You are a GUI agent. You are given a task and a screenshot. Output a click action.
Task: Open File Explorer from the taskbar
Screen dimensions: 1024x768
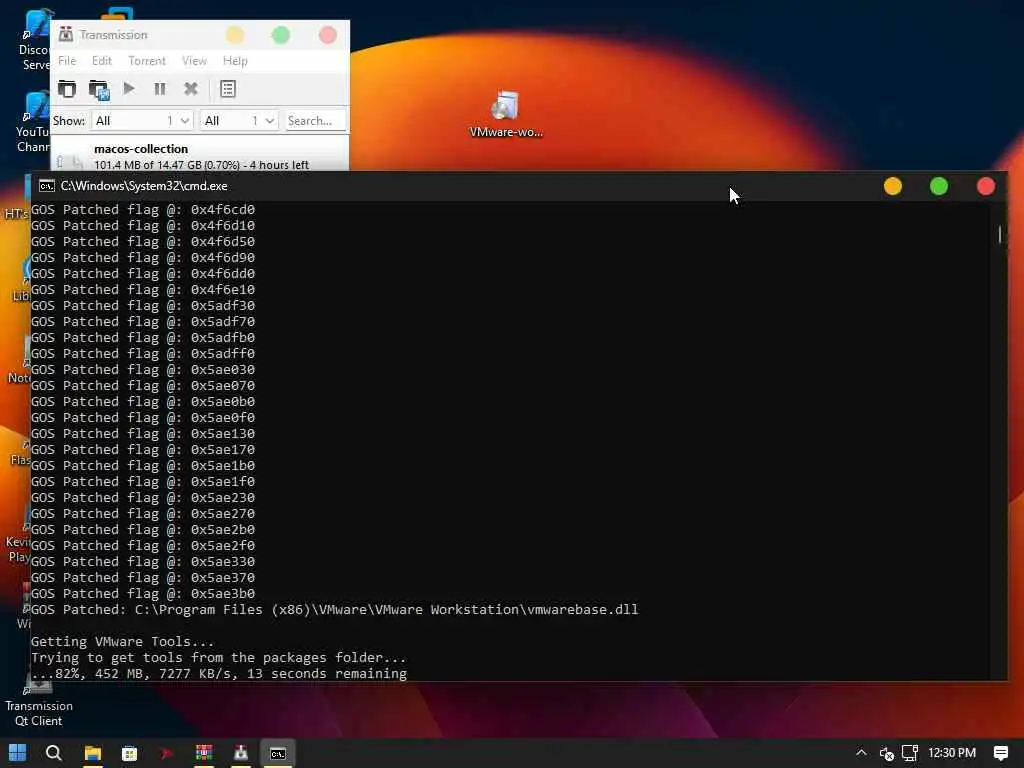pos(93,753)
